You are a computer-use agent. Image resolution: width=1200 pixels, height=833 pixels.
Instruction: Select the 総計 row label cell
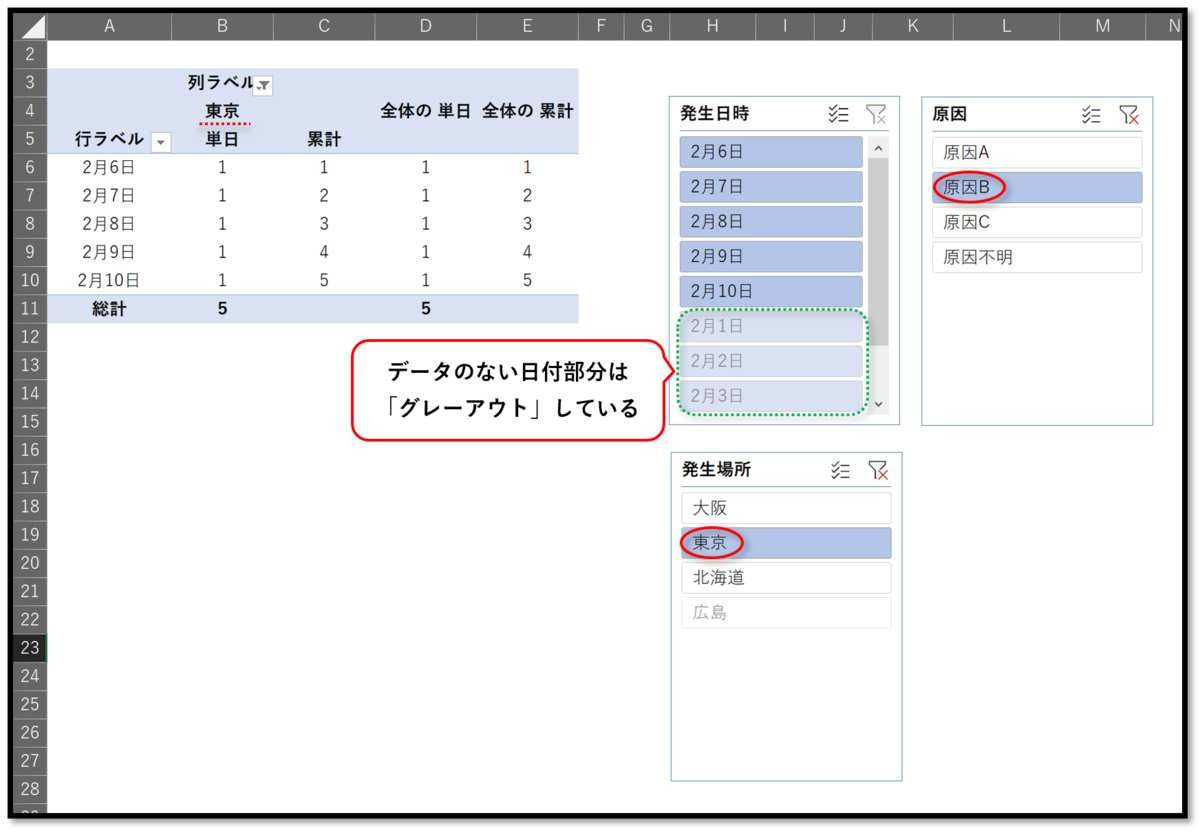click(x=109, y=308)
